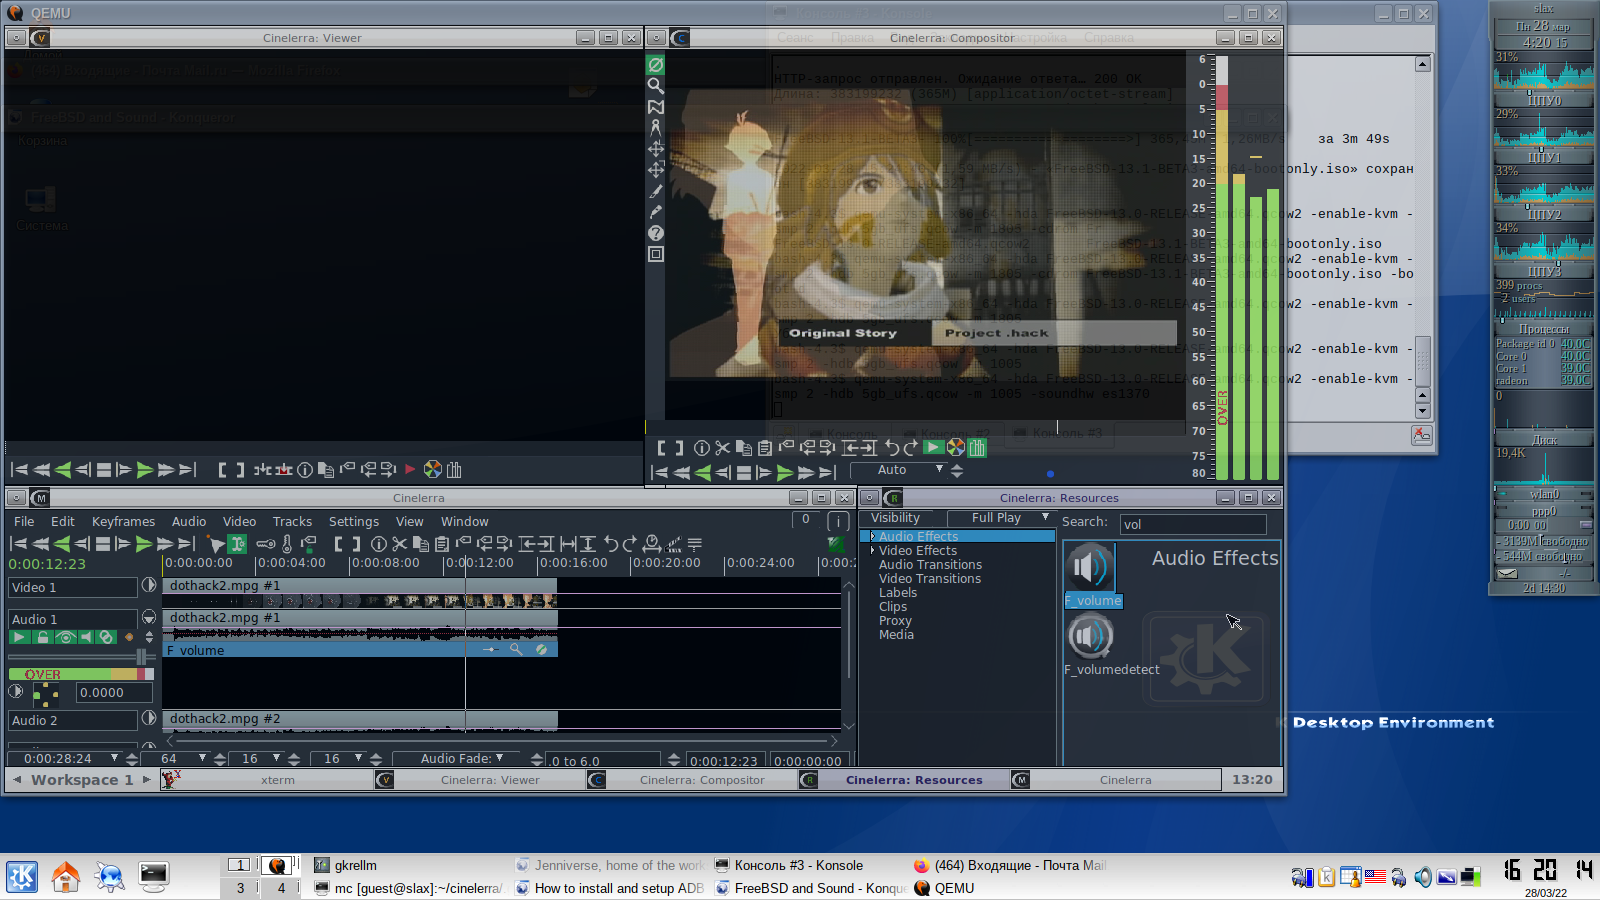Expand the Video Effects folder in Resources
The width and height of the screenshot is (1600, 900).
(x=872, y=551)
